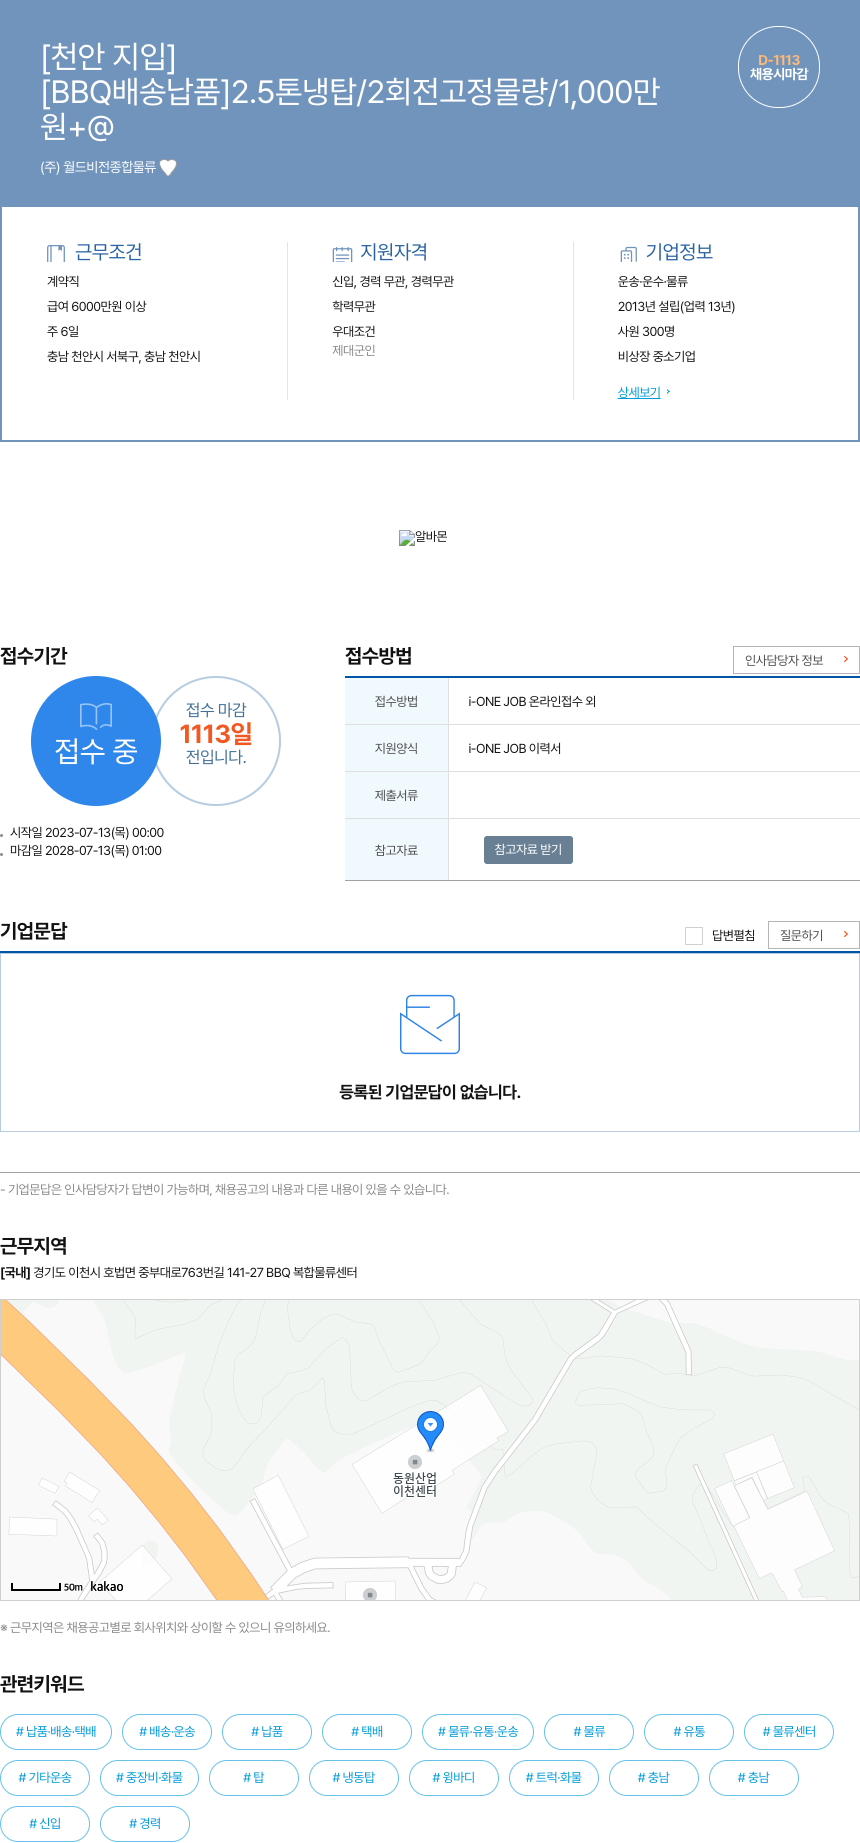Click the white heart favorite icon
The width and height of the screenshot is (860, 1843).
[x=168, y=167]
